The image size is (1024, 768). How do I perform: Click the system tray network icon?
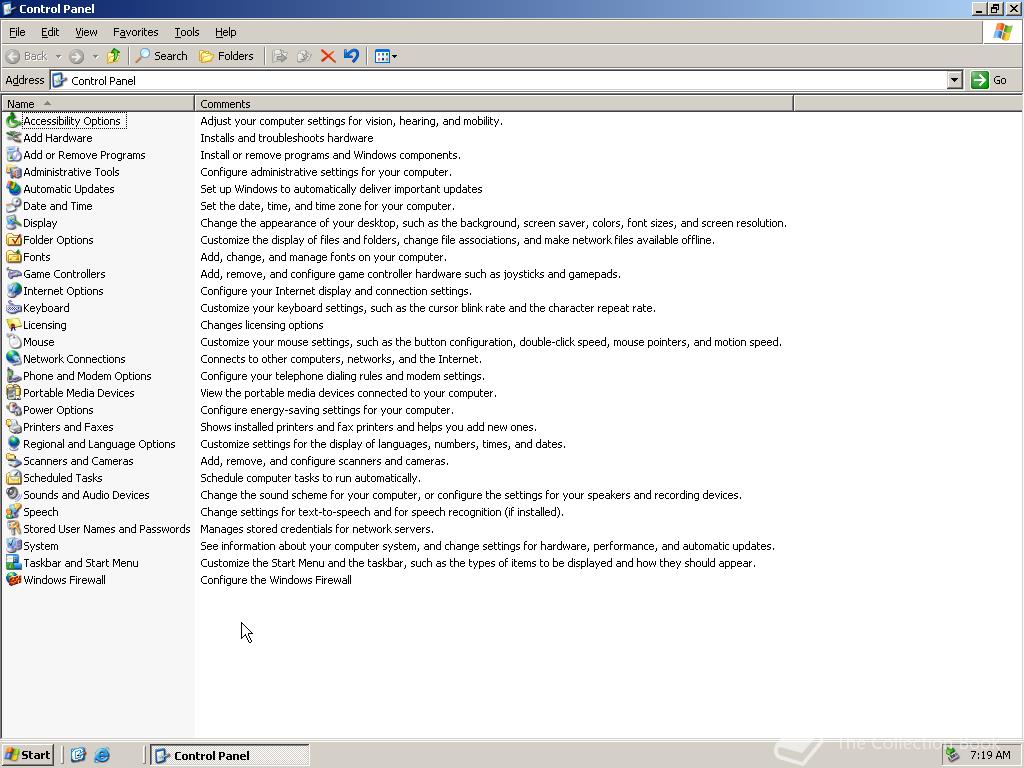tap(953, 756)
